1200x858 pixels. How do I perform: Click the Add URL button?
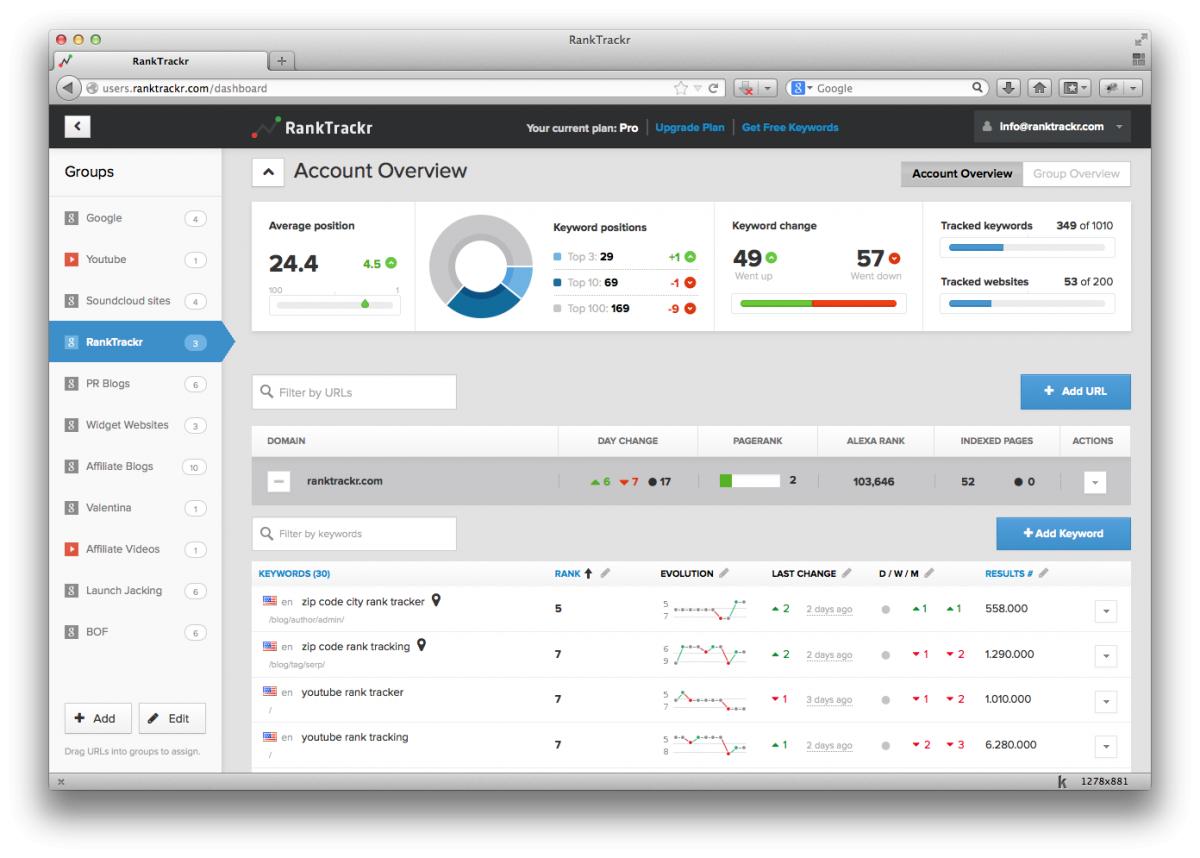1076,392
